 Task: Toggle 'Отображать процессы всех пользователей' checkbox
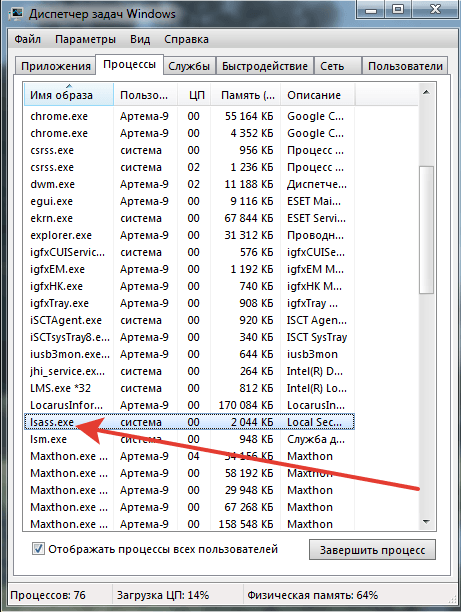point(38,549)
